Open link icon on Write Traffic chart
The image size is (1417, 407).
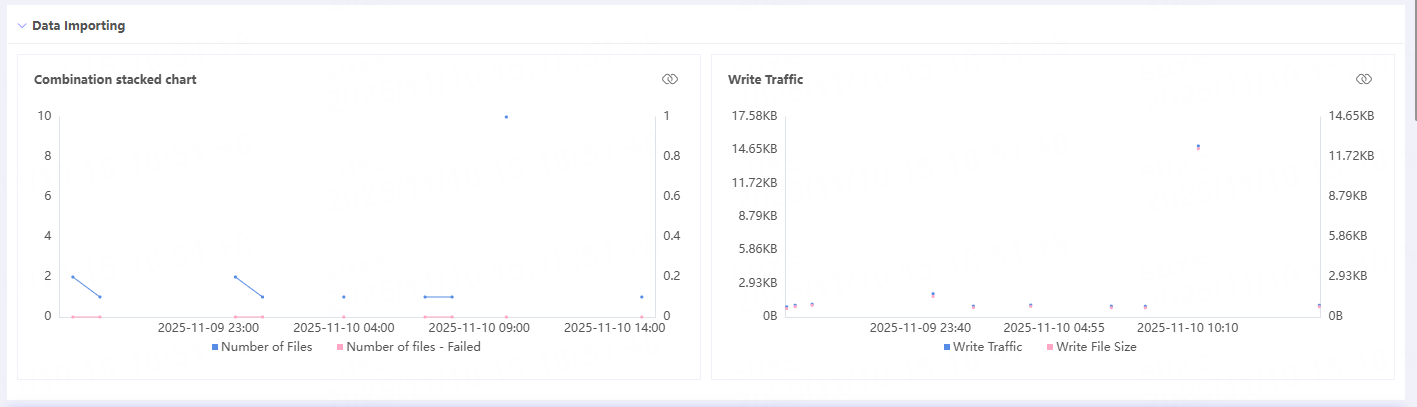1363,79
